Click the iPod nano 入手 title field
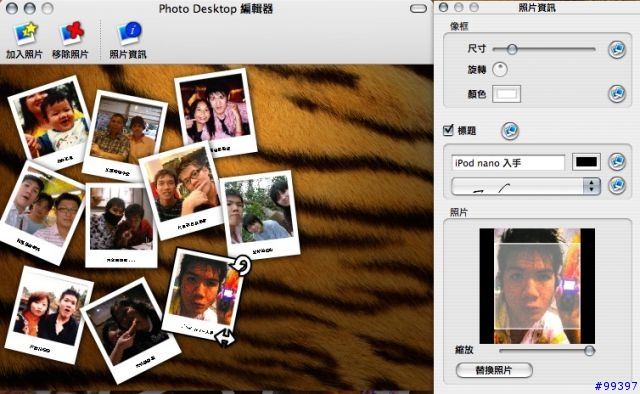This screenshot has width=640, height=394. coord(508,162)
